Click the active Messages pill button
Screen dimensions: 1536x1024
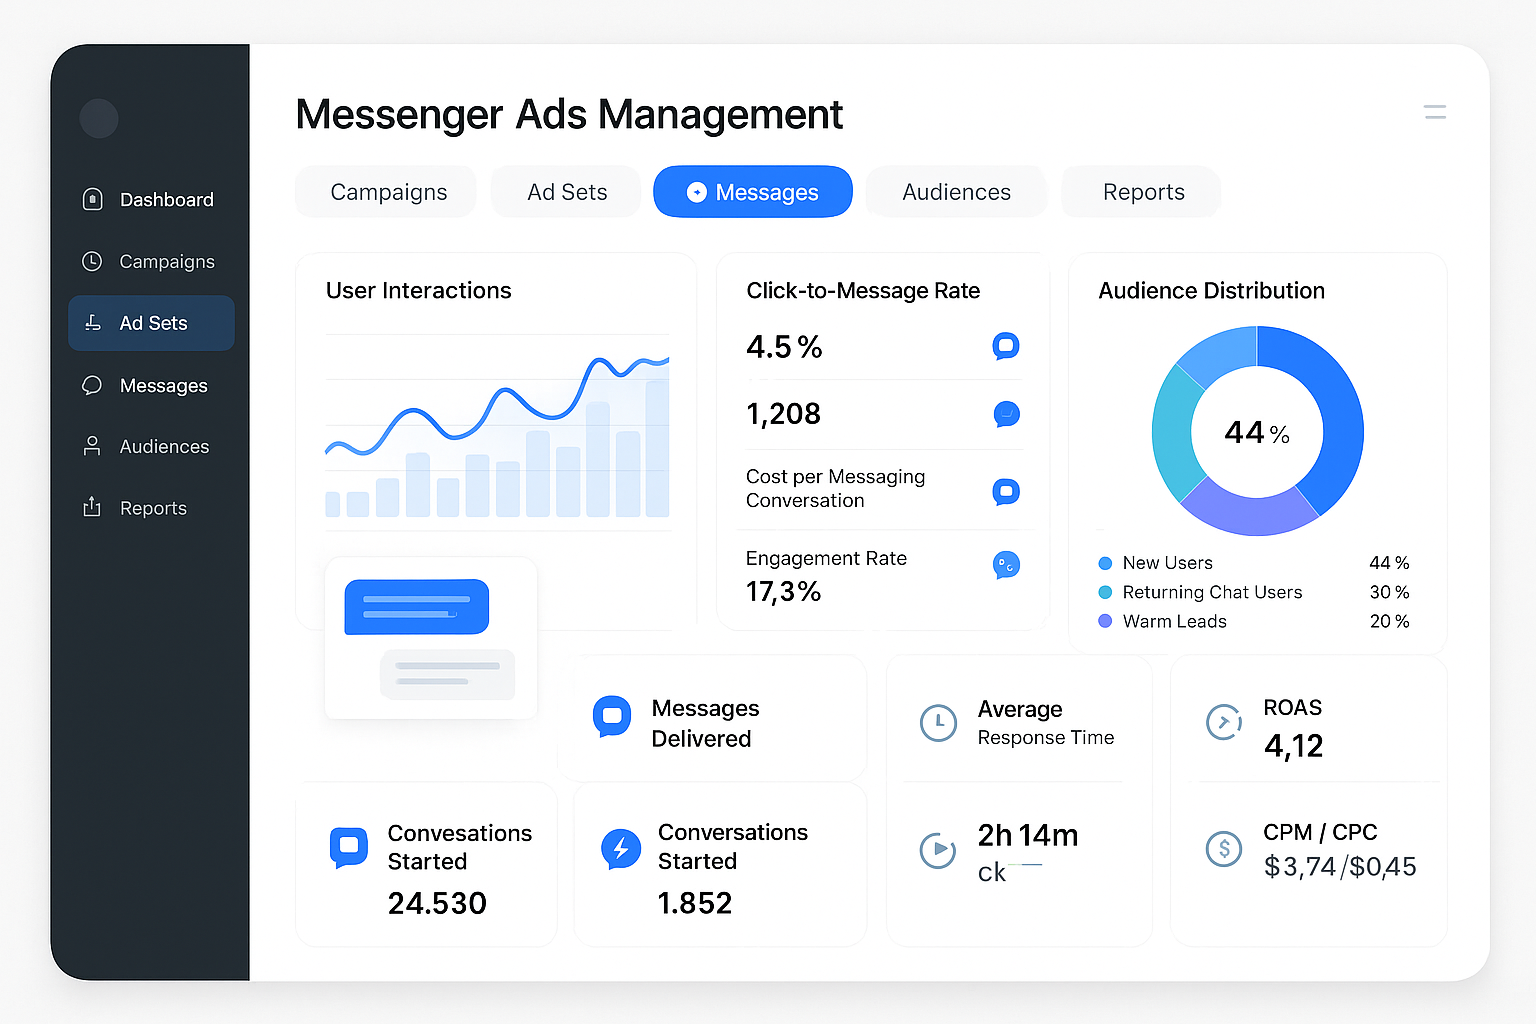pos(752,191)
